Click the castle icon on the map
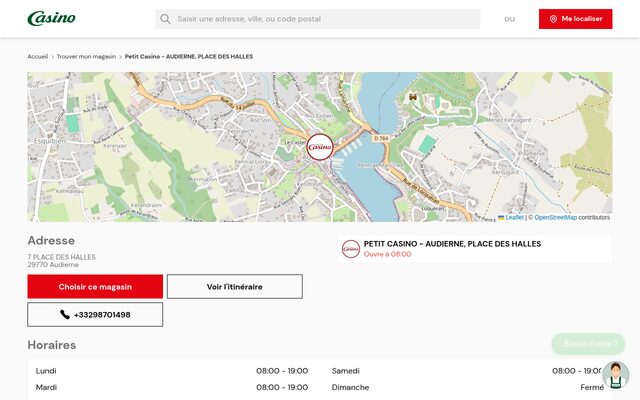Image resolution: width=640 pixels, height=400 pixels. (413, 97)
